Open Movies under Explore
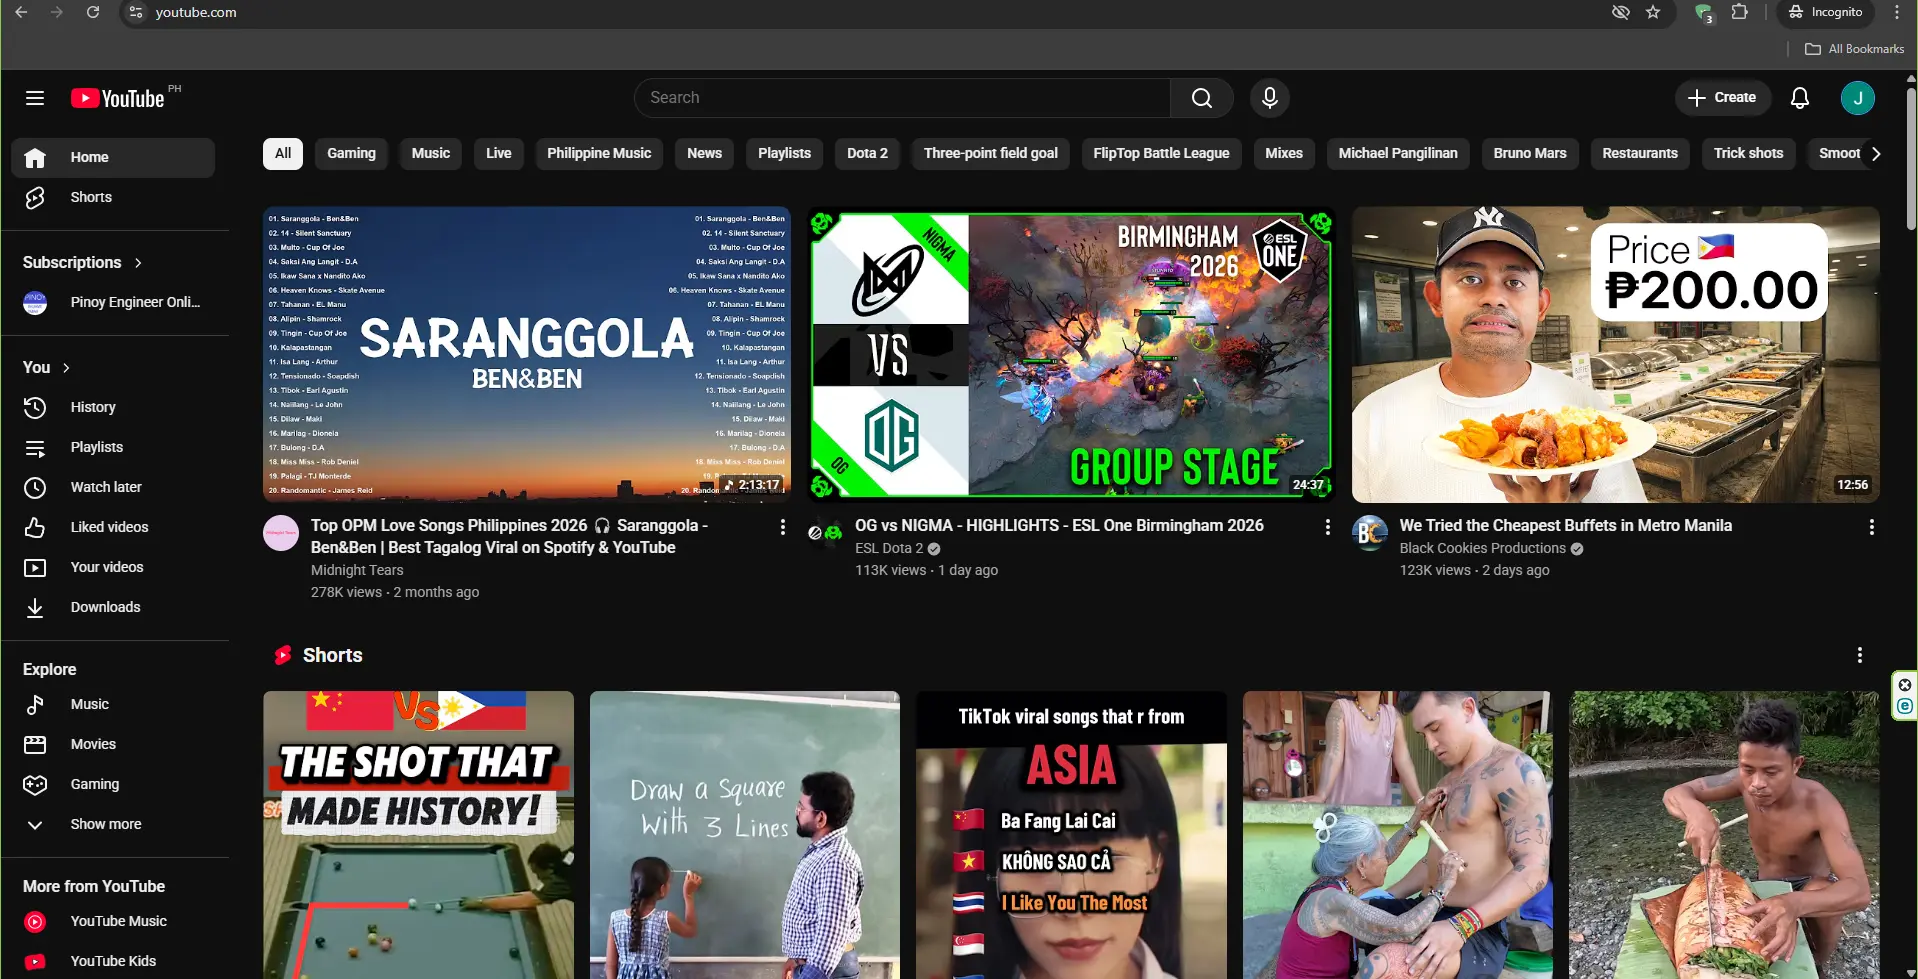The image size is (1918, 979). [113, 744]
